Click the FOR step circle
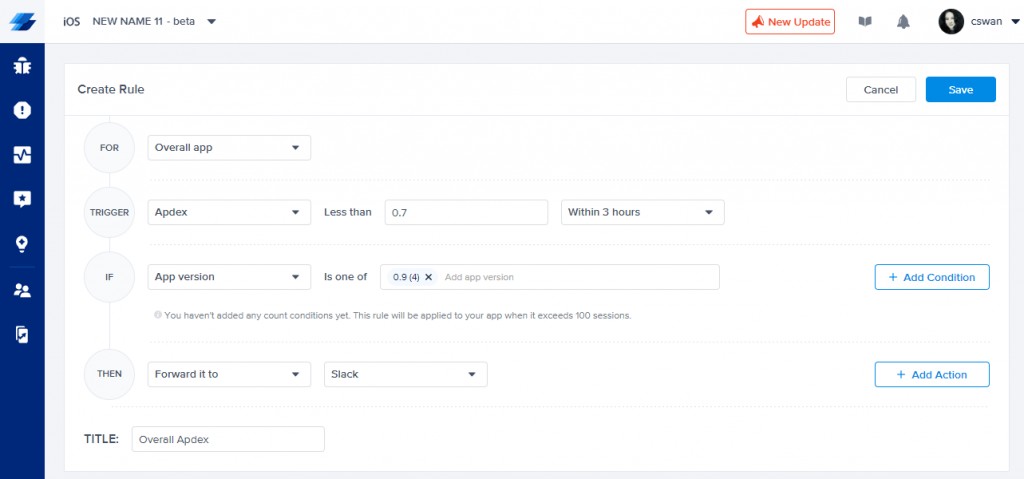1024x479 pixels. point(109,148)
